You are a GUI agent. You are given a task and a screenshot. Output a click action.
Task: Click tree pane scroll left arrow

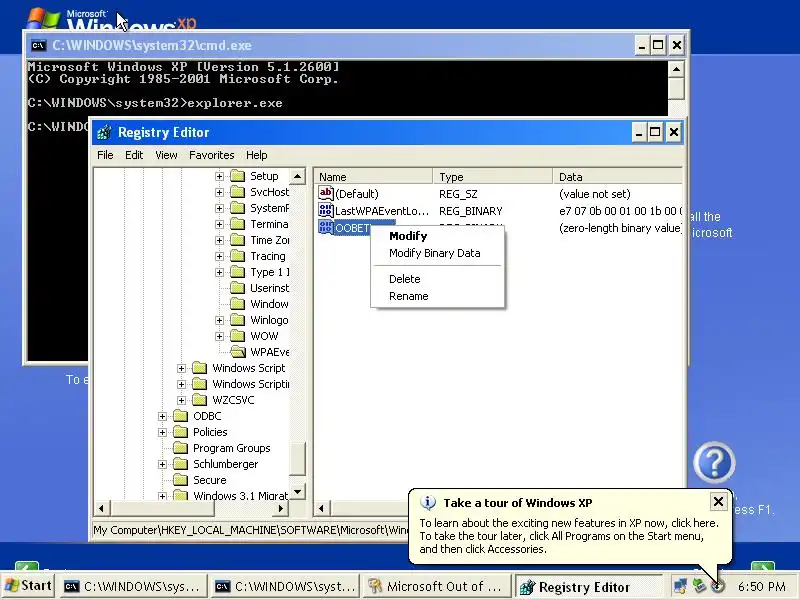pyautogui.click(x=102, y=508)
